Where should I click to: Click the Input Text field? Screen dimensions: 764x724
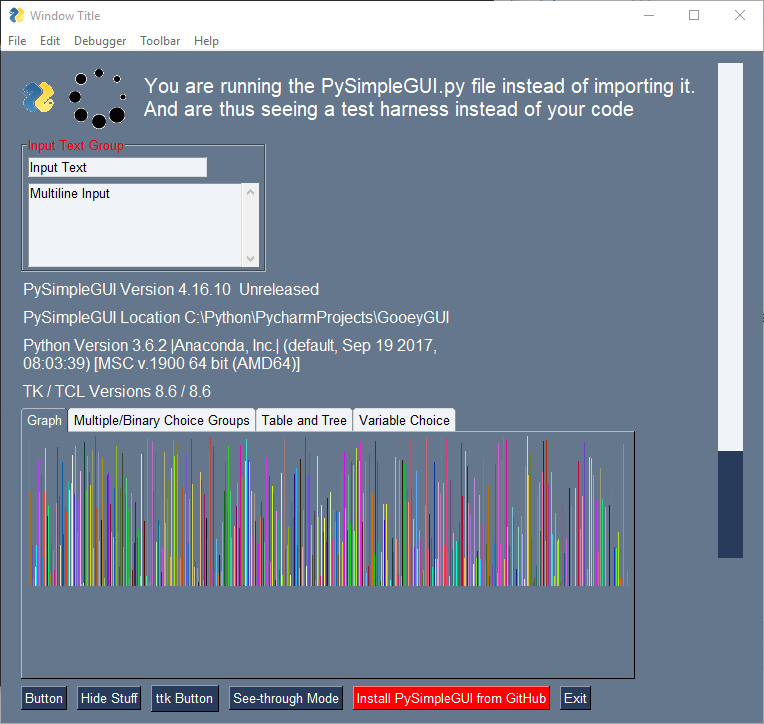click(x=117, y=167)
